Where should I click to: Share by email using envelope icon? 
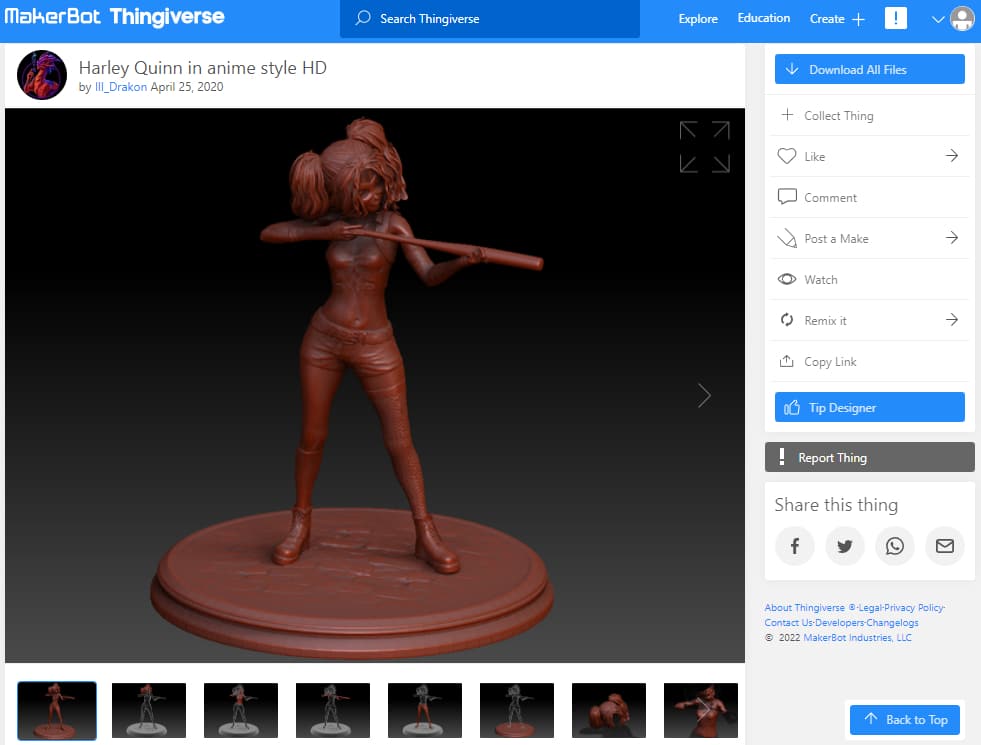pos(945,546)
